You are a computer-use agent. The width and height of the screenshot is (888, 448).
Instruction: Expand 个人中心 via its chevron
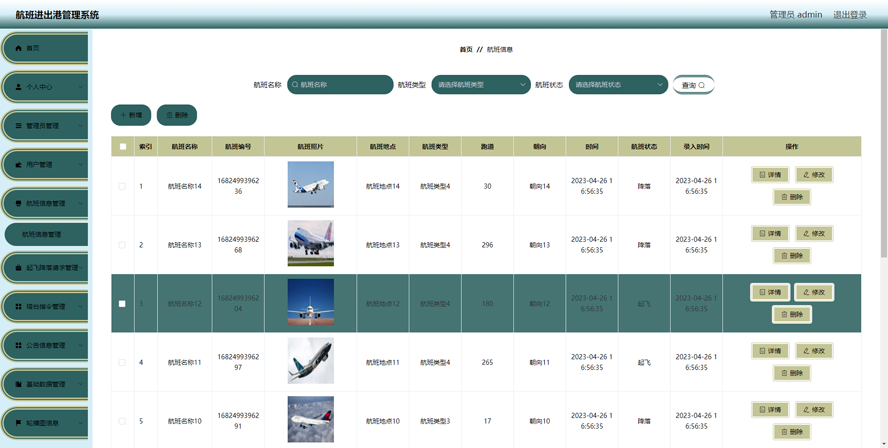[x=80, y=87]
